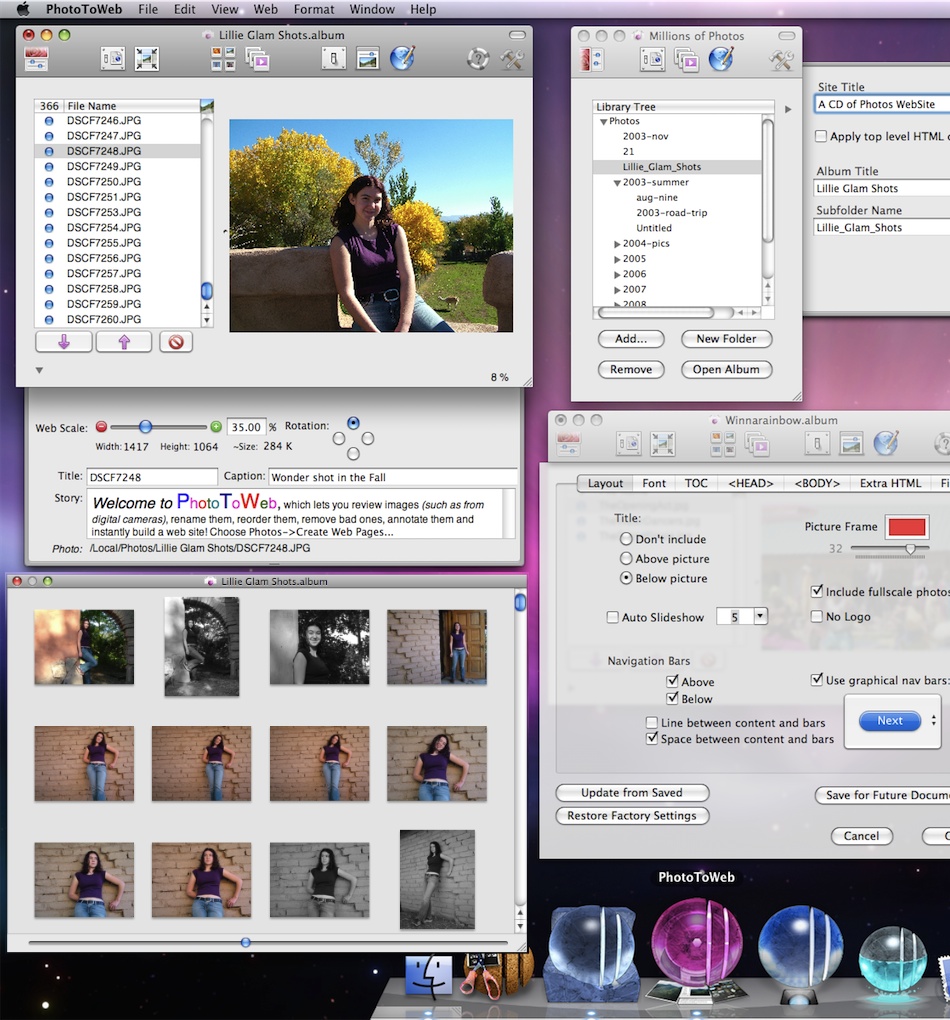
Task: Expand the 2004-pics folder
Action: coord(617,244)
